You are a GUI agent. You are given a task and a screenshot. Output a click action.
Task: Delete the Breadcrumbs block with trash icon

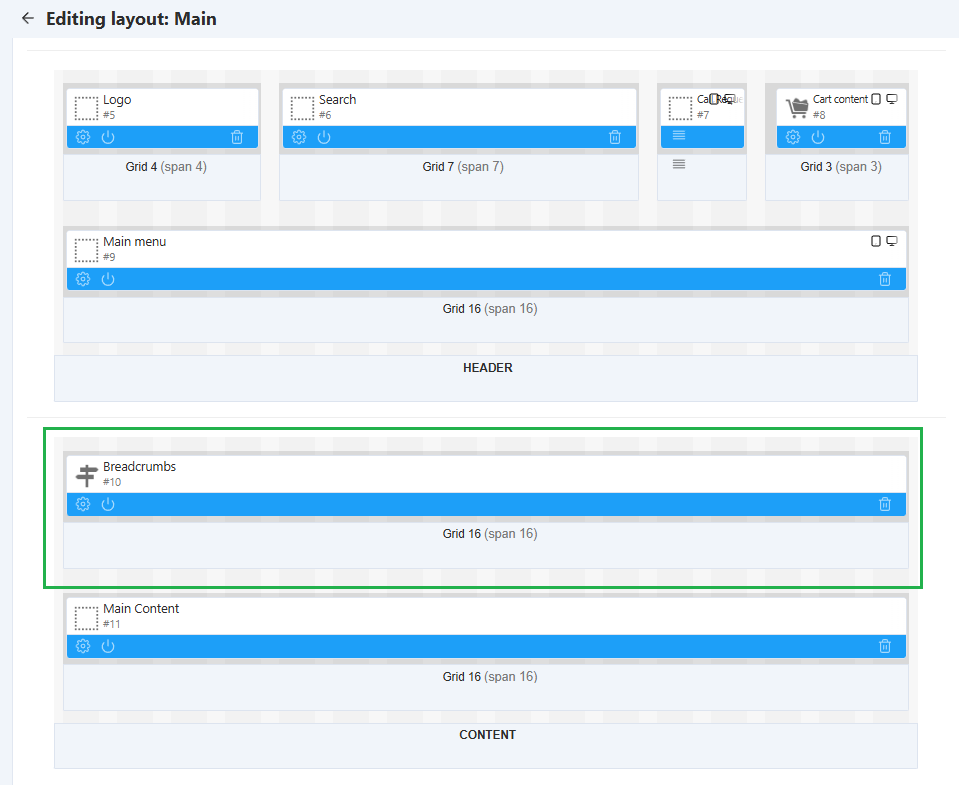point(884,504)
